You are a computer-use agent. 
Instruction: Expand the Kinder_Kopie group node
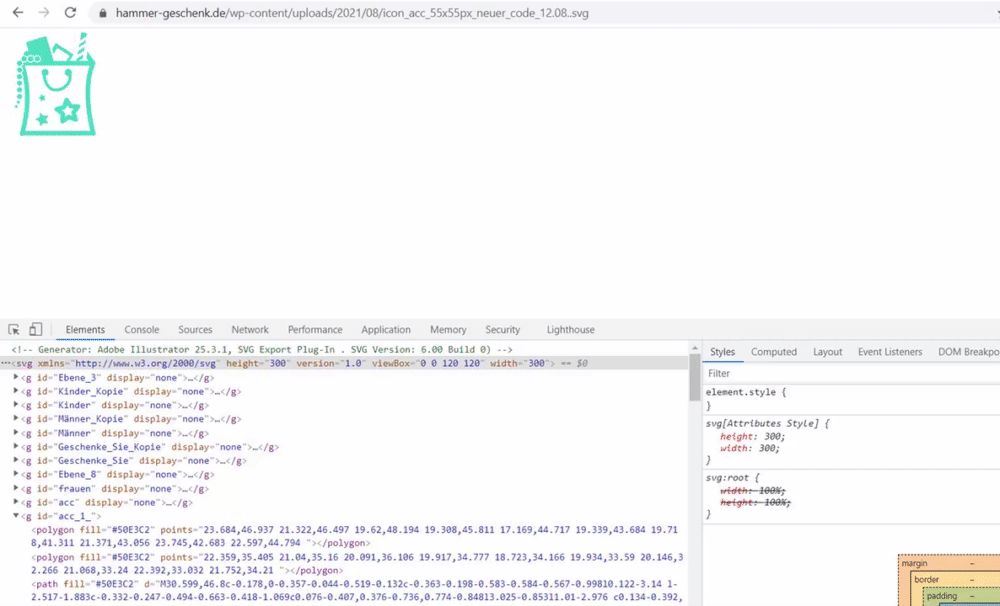click(16, 392)
